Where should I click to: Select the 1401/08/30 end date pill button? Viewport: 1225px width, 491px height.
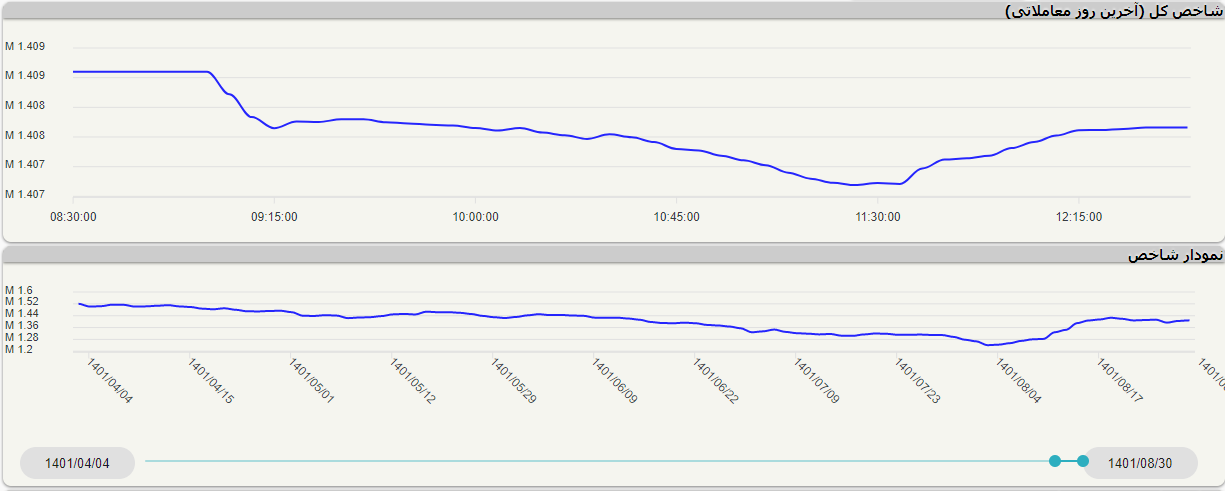click(1139, 463)
